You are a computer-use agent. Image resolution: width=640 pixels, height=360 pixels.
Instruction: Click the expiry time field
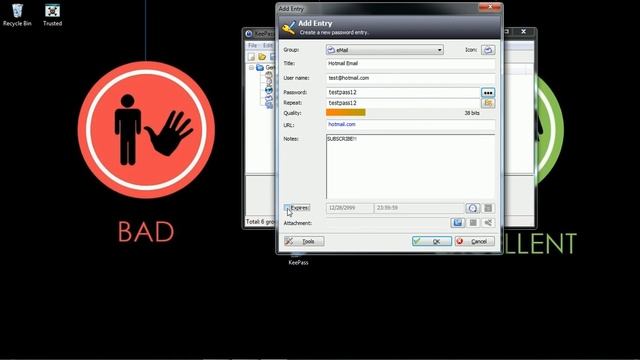tap(419, 208)
